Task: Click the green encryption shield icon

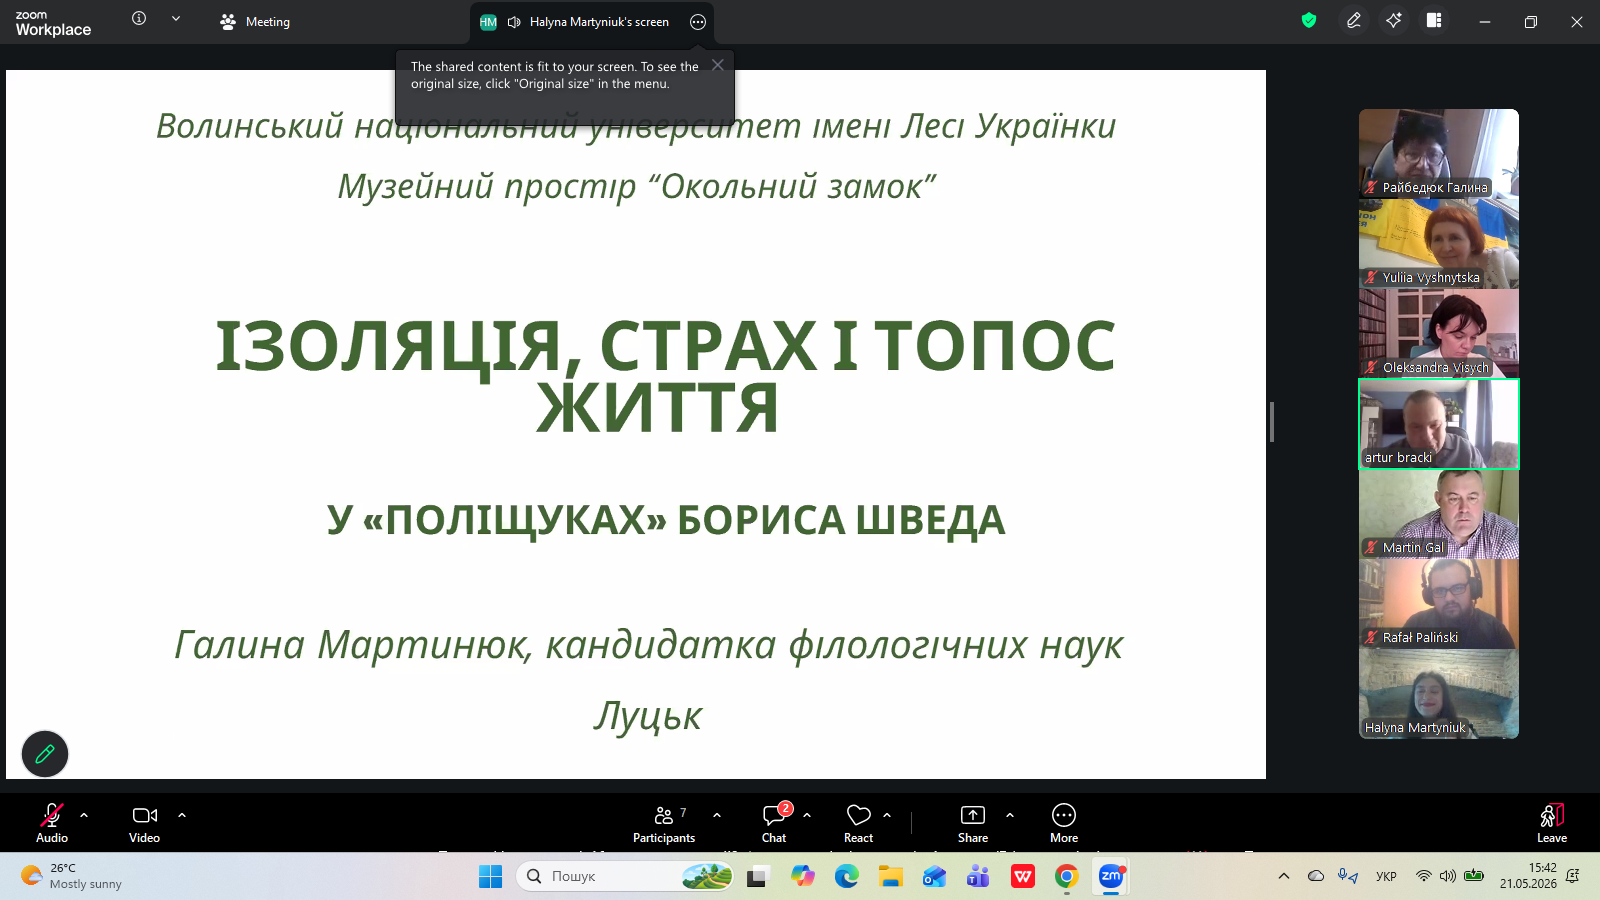Action: click(1309, 20)
